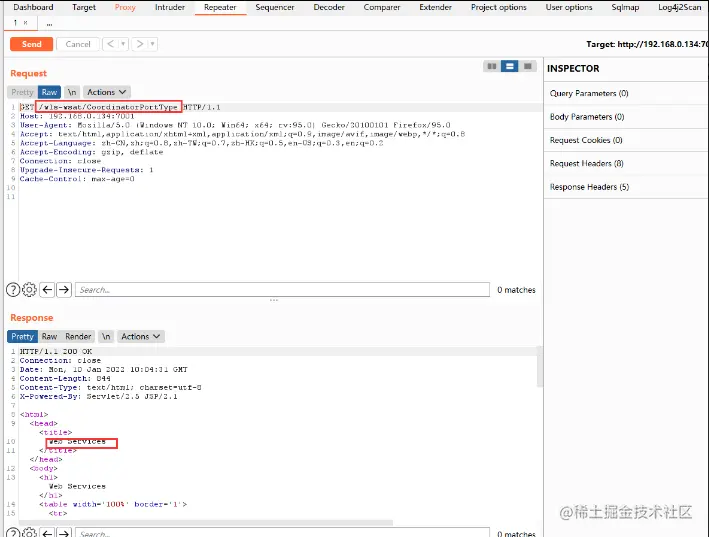Switch to the Target tab
The image size is (709, 537).
(x=84, y=7)
